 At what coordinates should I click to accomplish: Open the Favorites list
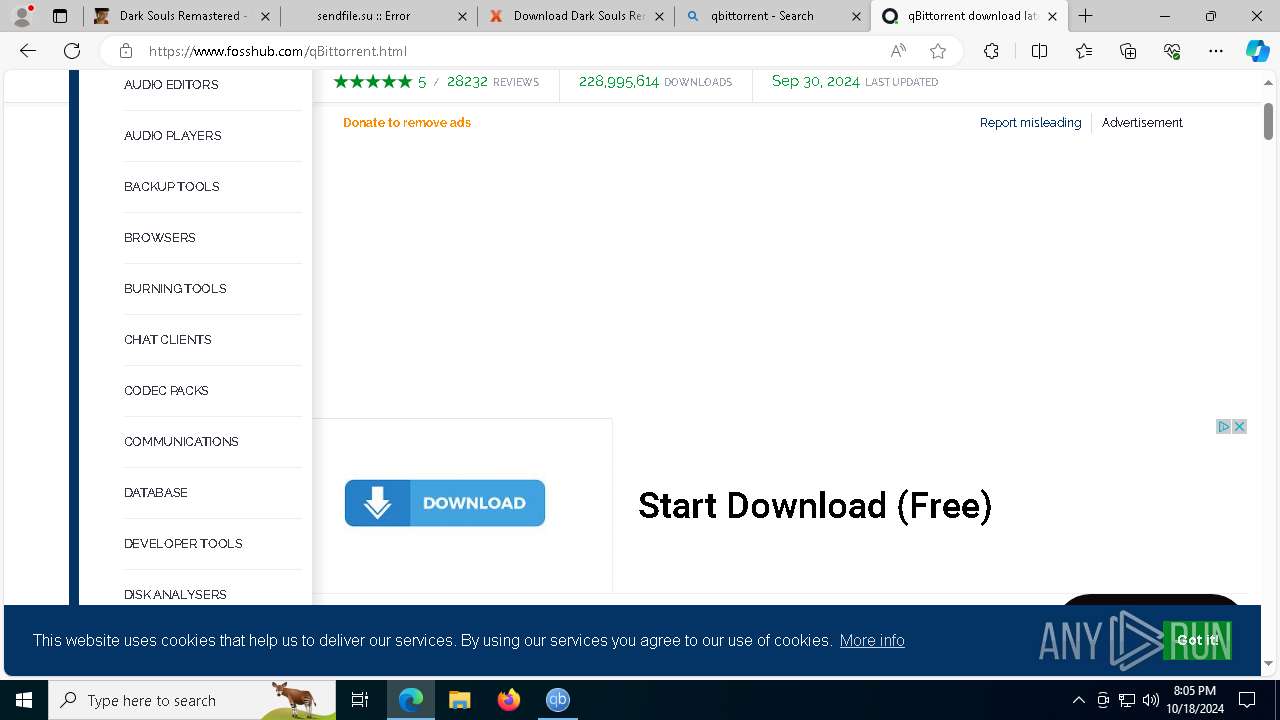point(1084,51)
